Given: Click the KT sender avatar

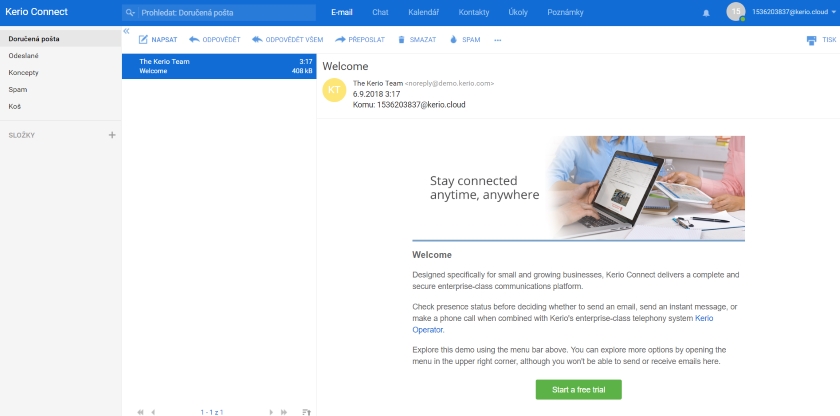Looking at the screenshot, I should pos(334,89).
